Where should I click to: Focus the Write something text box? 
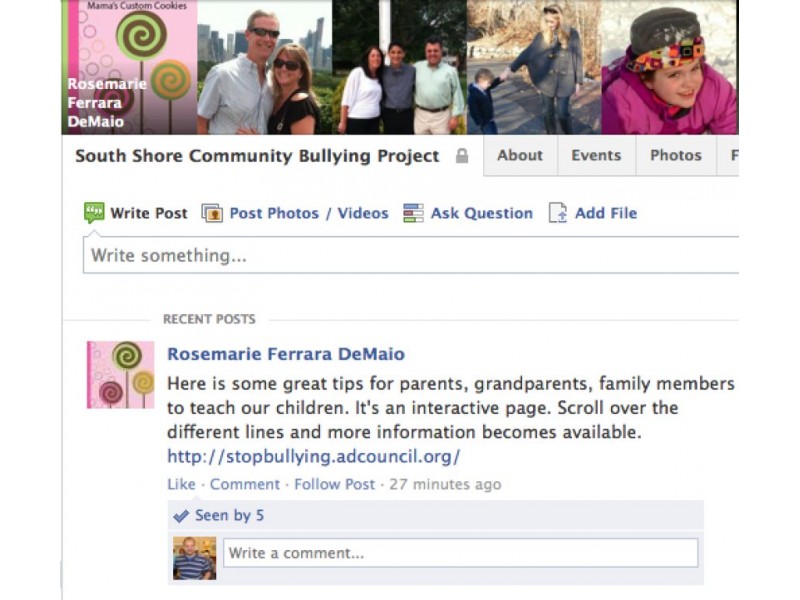411,255
